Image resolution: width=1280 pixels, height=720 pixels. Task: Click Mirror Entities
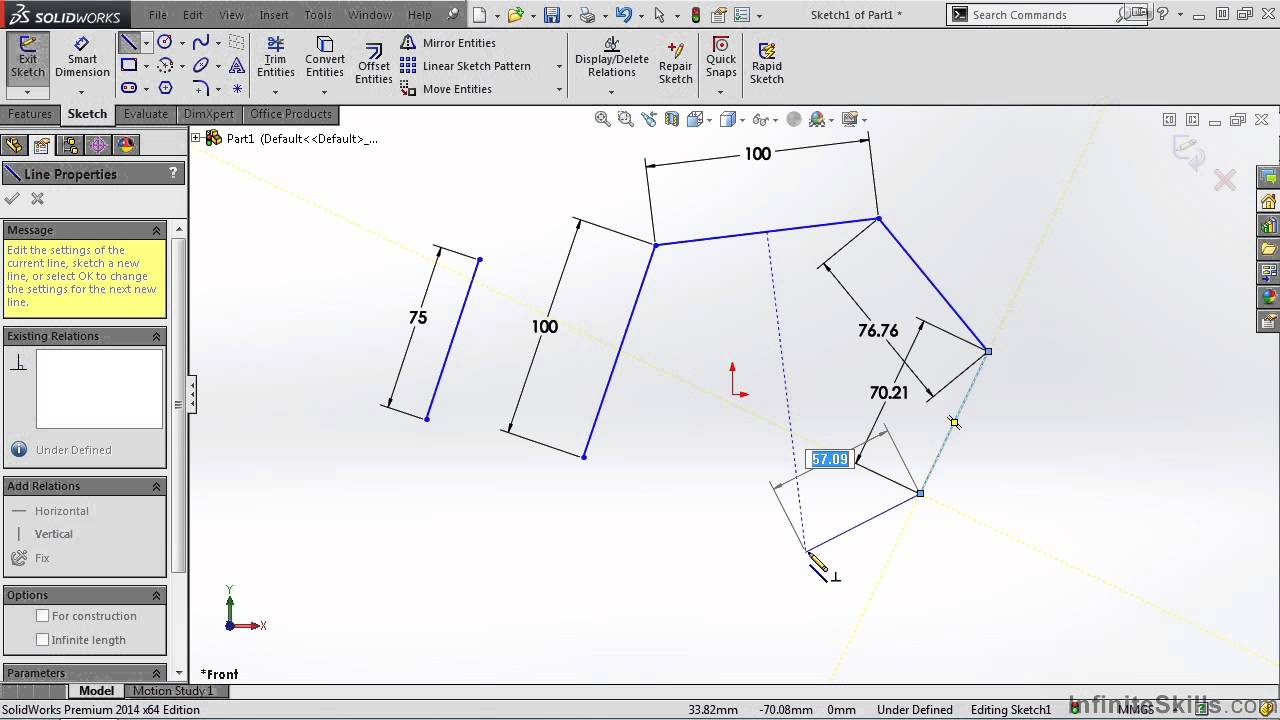pos(448,43)
